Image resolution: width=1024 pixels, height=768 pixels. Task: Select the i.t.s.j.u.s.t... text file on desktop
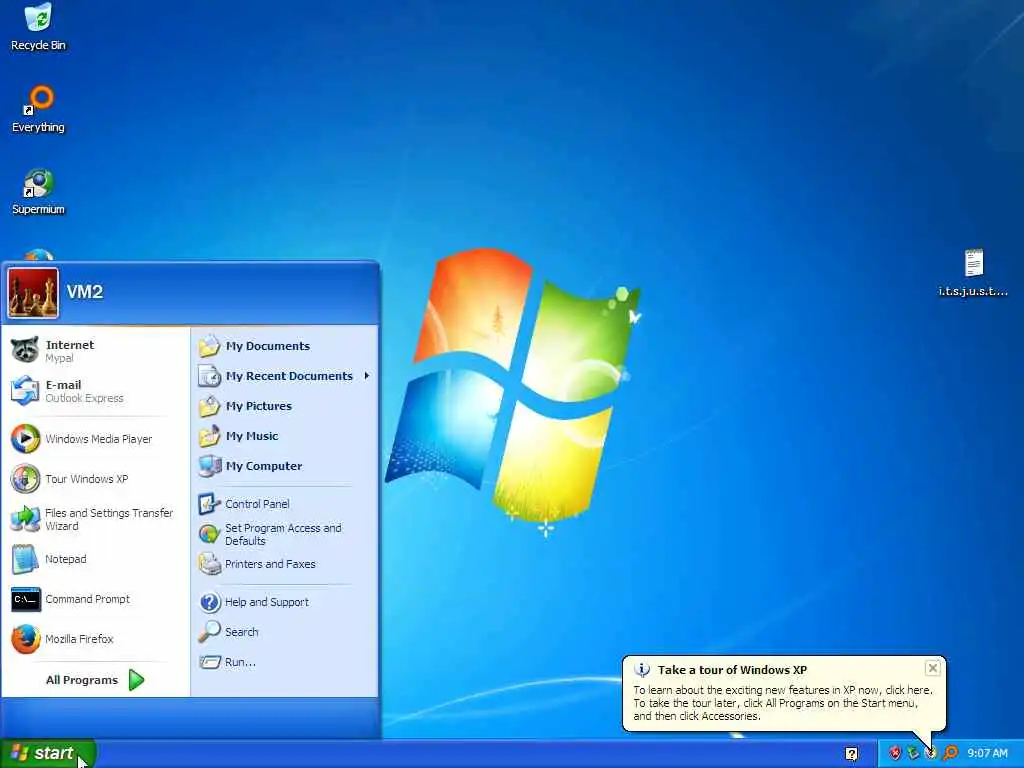click(x=973, y=273)
